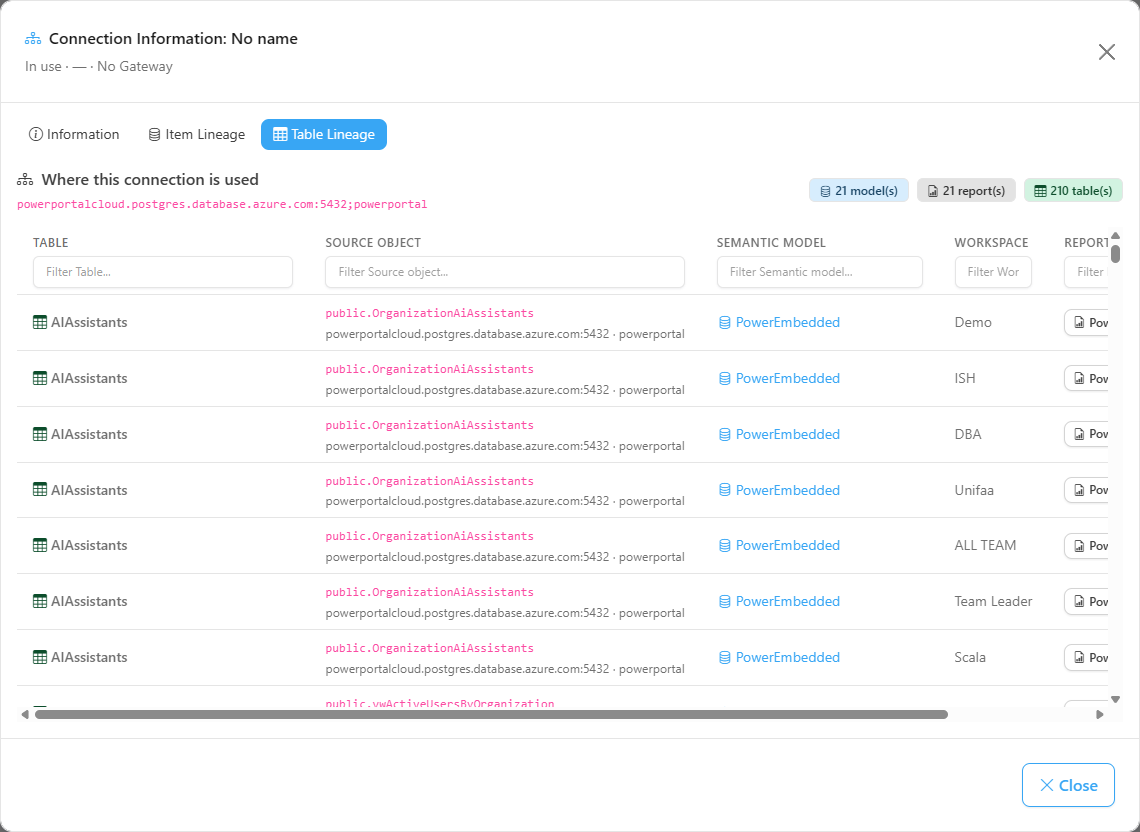Open report button in ISH row

(x=1086, y=378)
